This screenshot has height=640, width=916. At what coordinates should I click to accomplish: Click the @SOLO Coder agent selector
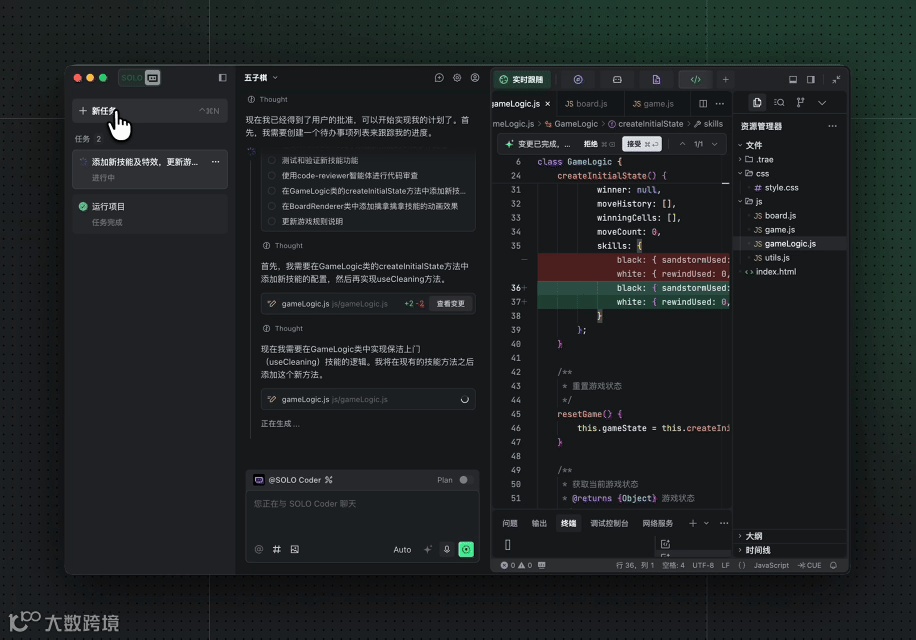293,480
